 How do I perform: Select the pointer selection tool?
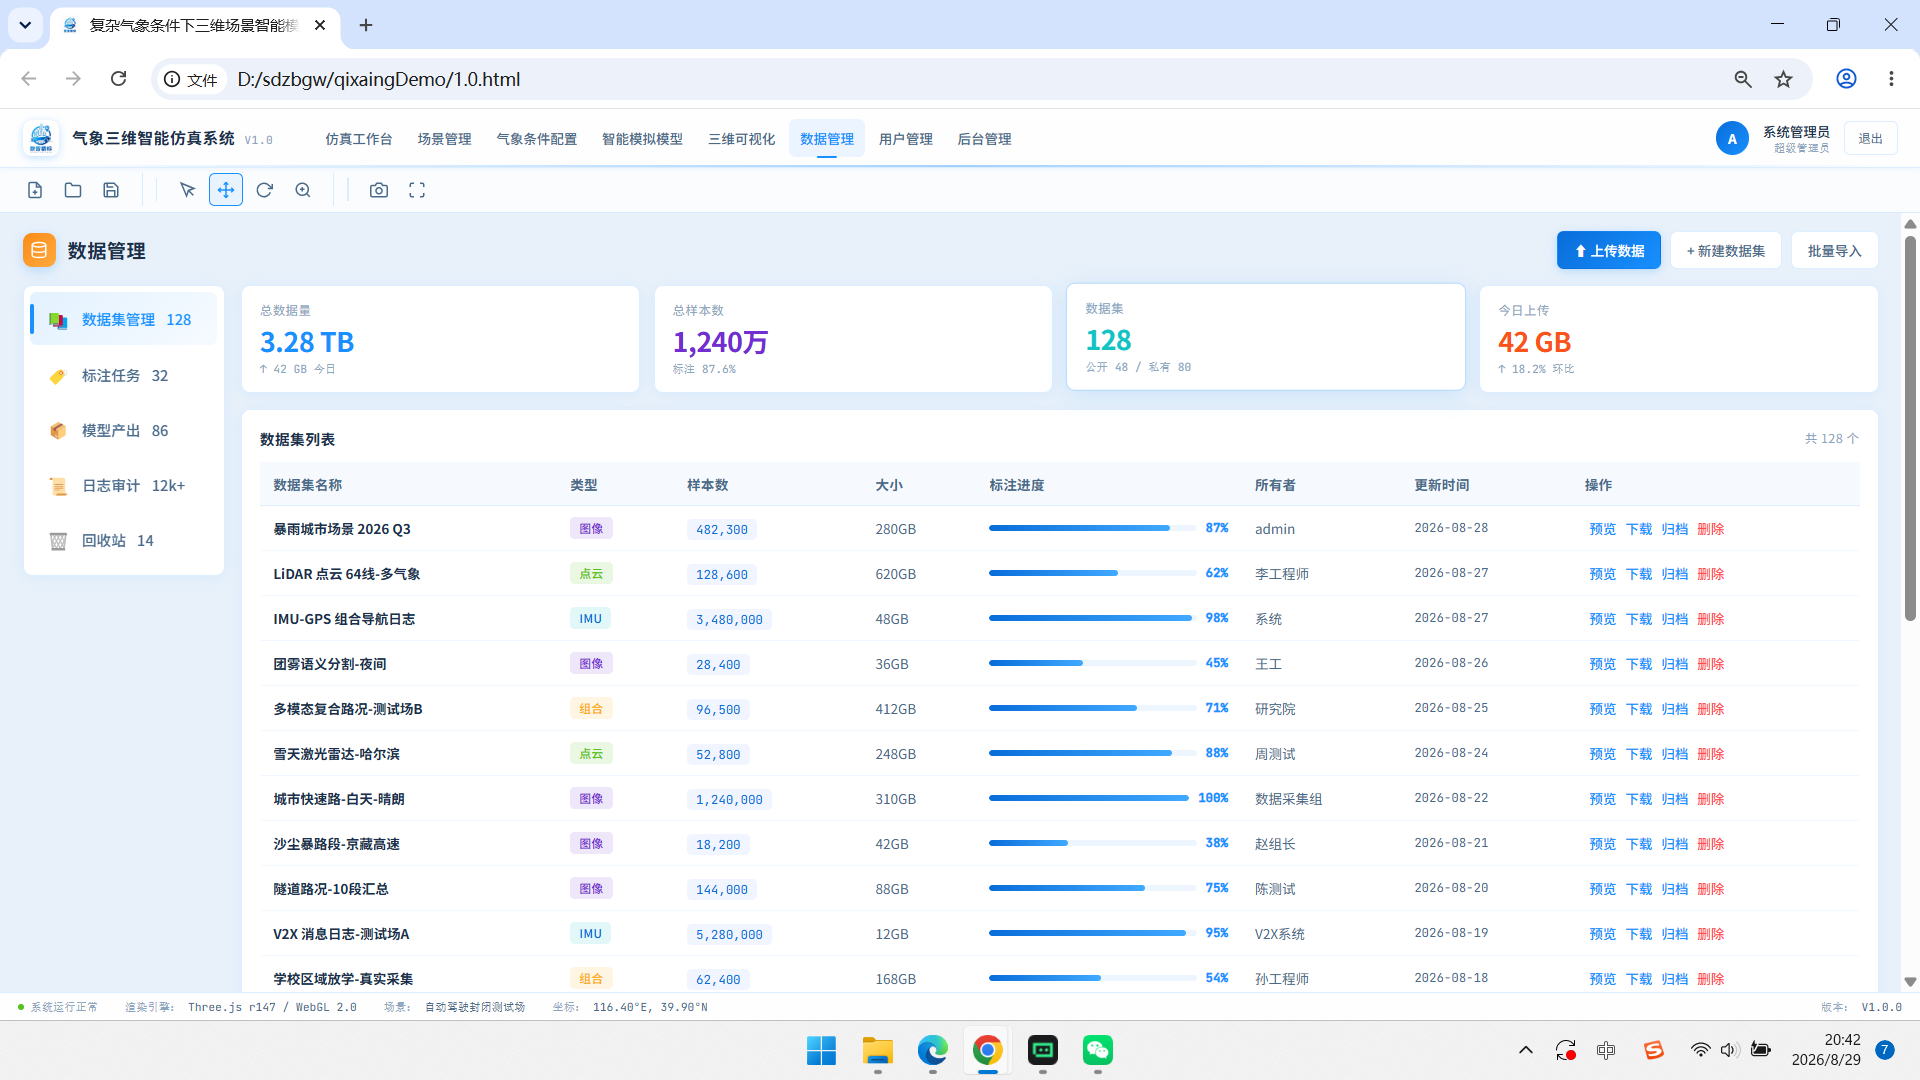click(187, 190)
